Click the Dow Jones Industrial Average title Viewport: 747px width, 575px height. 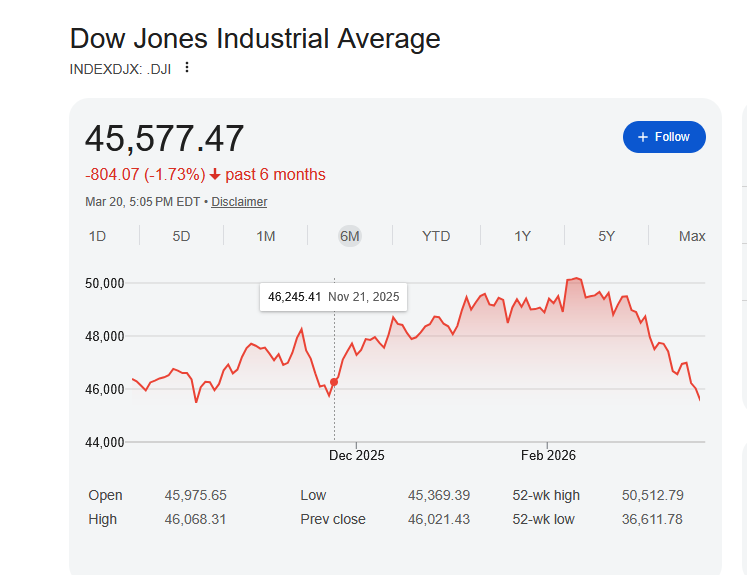point(255,39)
